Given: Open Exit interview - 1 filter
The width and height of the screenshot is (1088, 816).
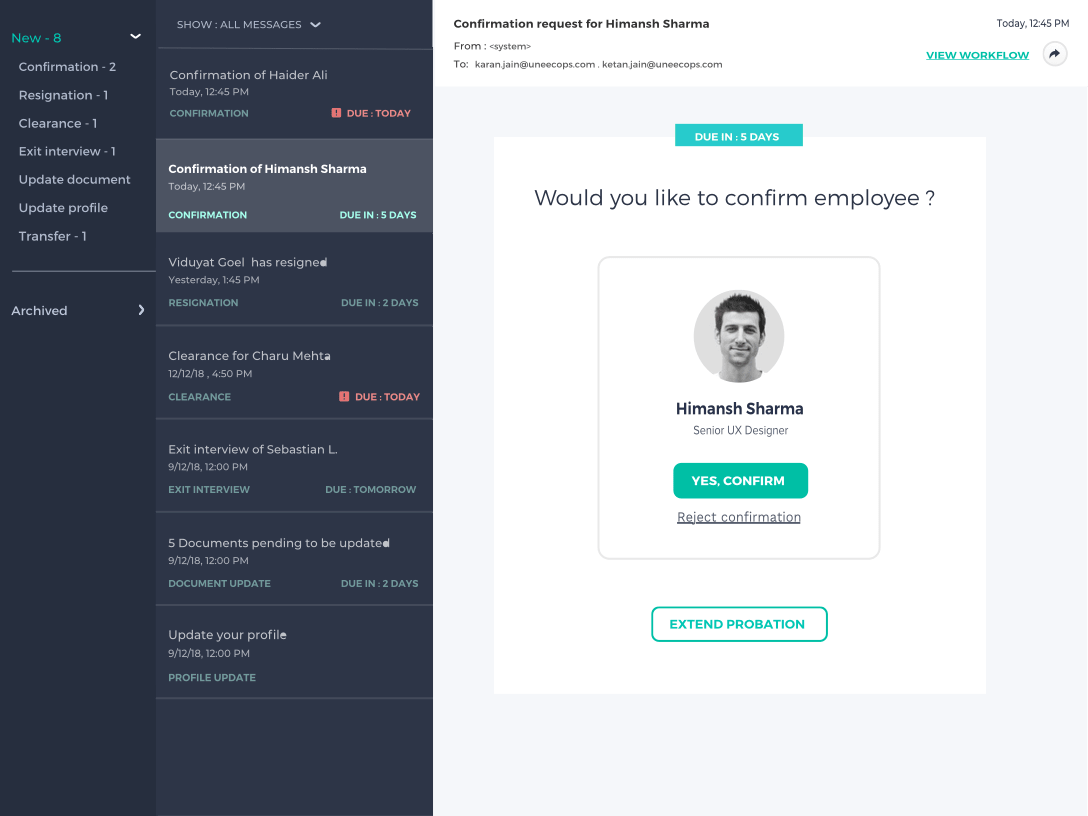Looking at the screenshot, I should (67, 151).
